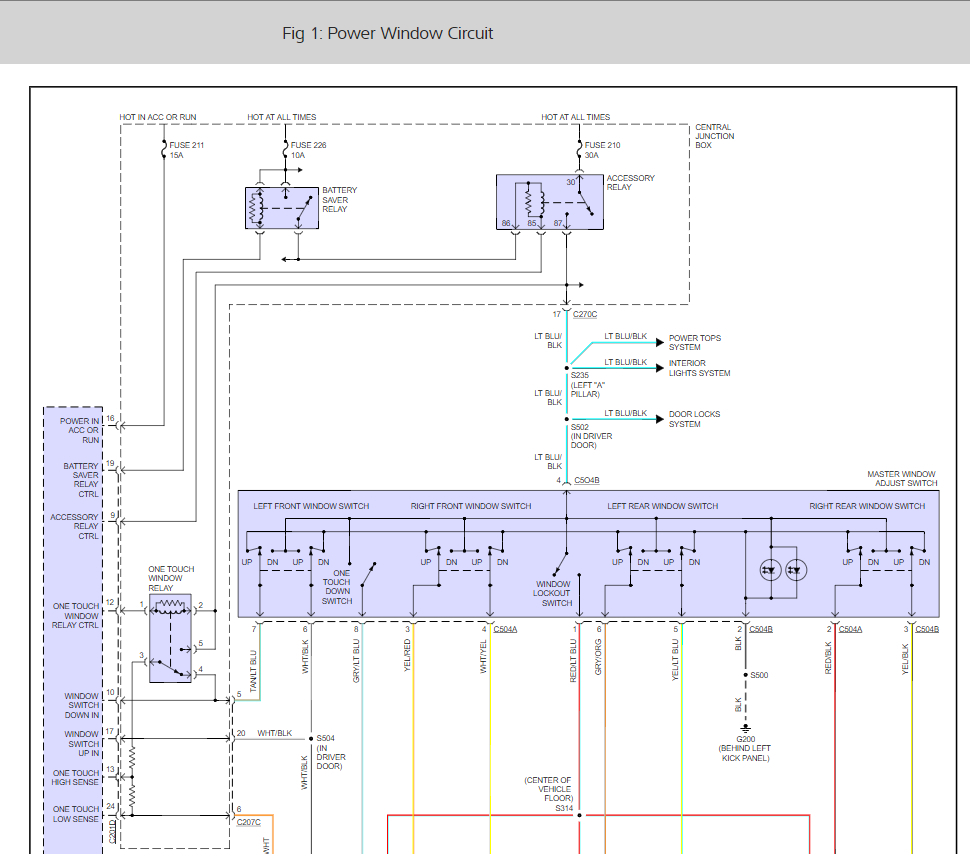Click the G200 ground symbol
This screenshot has width=970, height=862.
tap(745, 728)
